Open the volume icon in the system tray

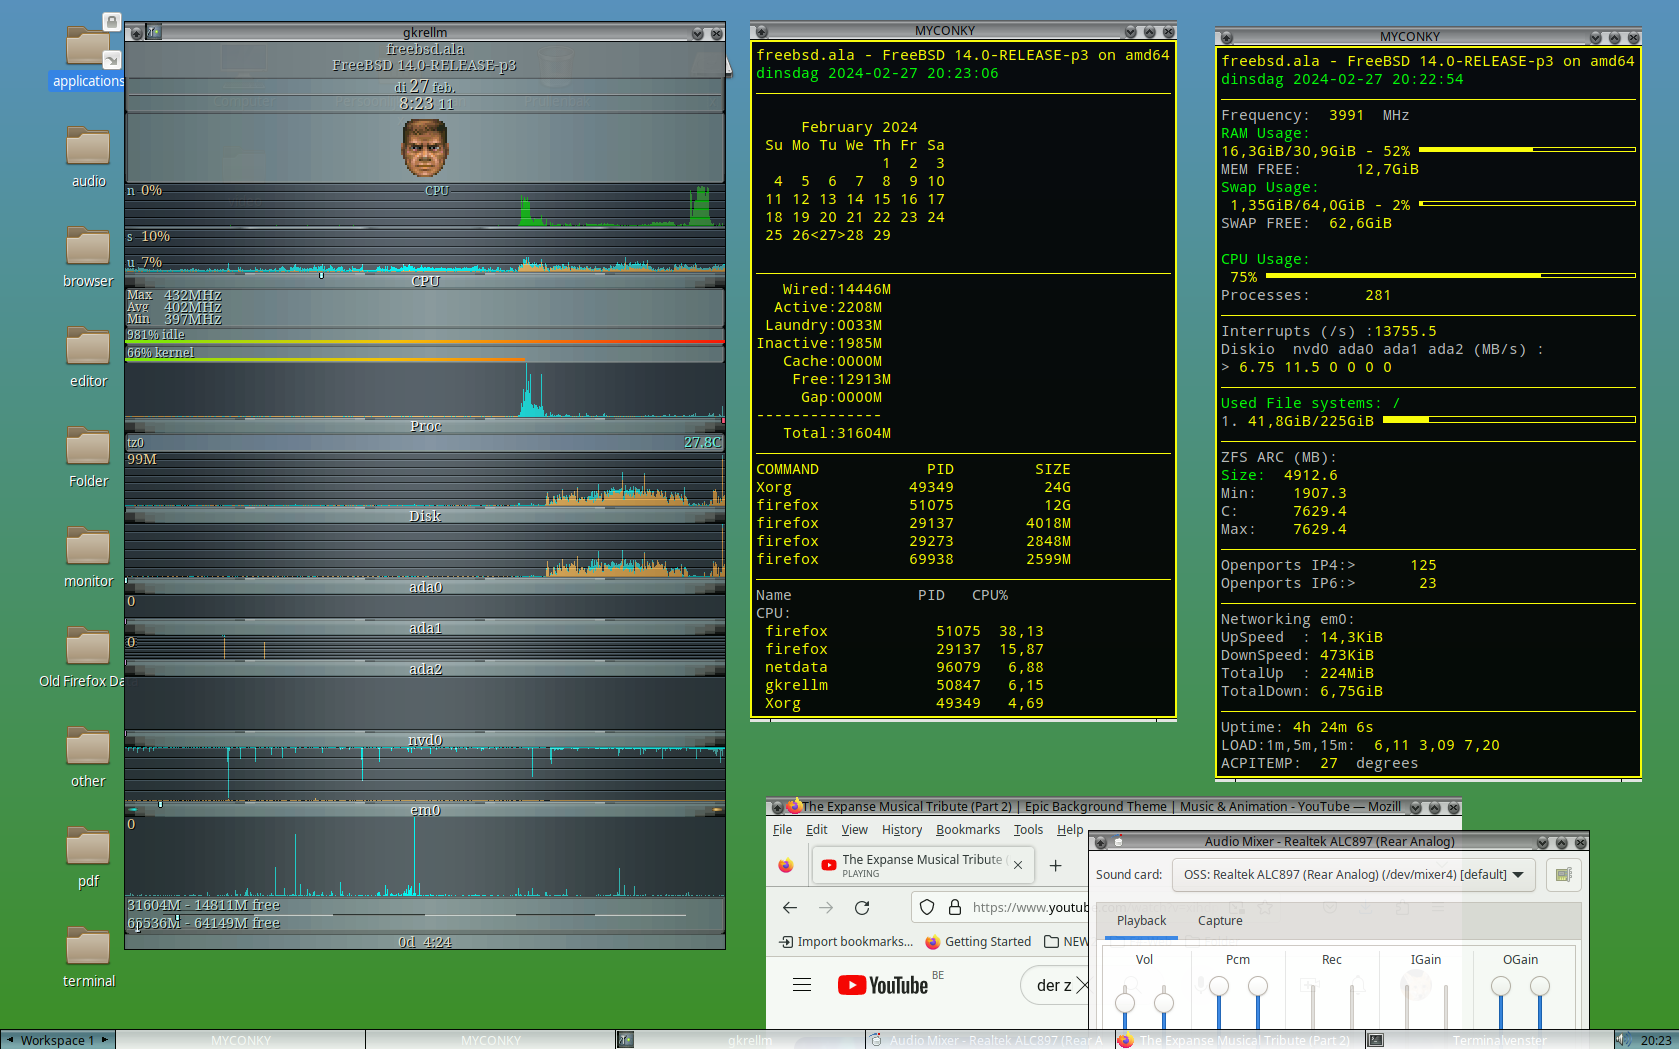point(1624,1040)
